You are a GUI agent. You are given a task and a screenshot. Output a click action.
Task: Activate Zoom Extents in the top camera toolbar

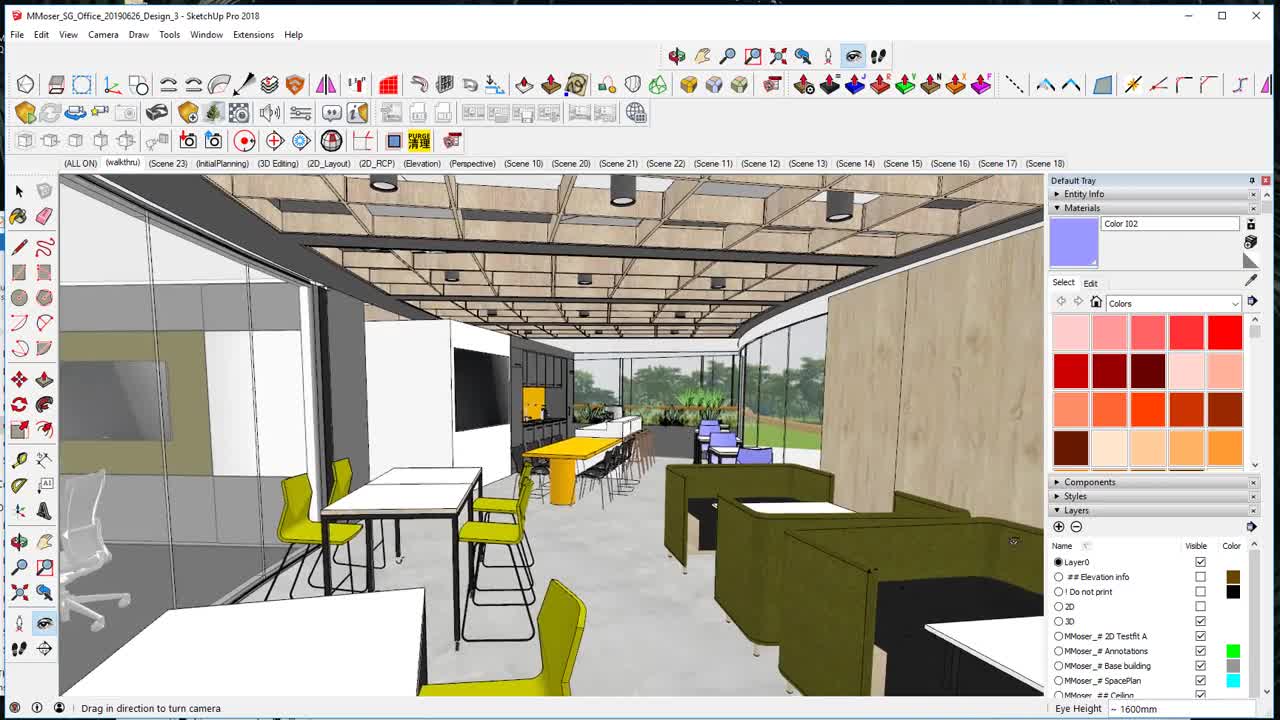click(777, 56)
